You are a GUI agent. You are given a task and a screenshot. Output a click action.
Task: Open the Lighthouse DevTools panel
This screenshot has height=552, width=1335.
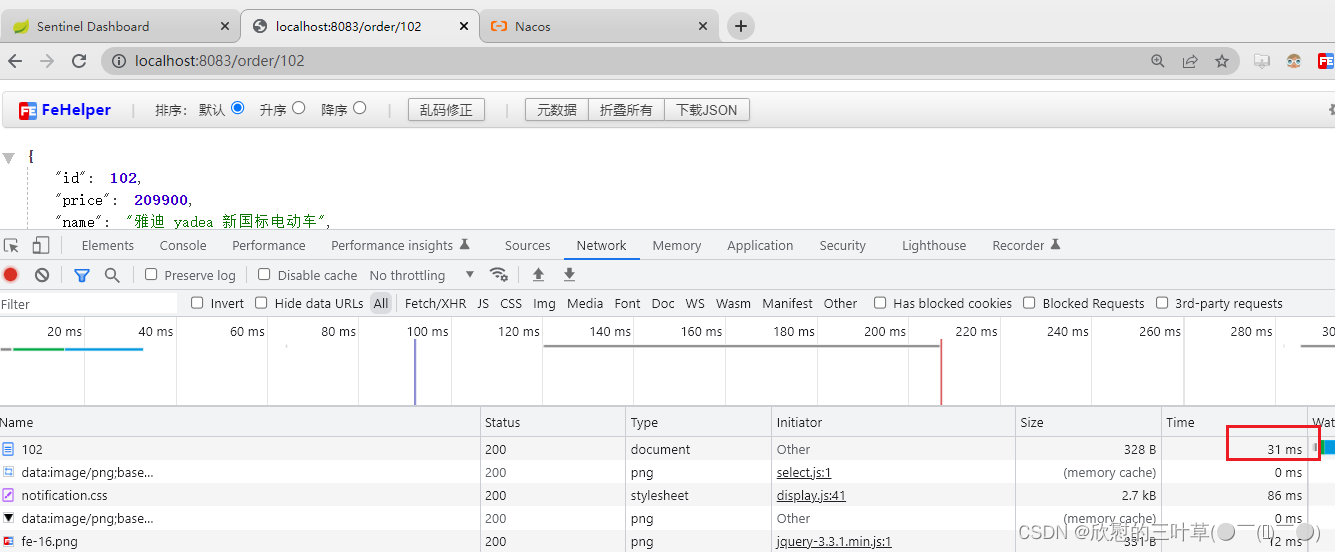click(934, 245)
